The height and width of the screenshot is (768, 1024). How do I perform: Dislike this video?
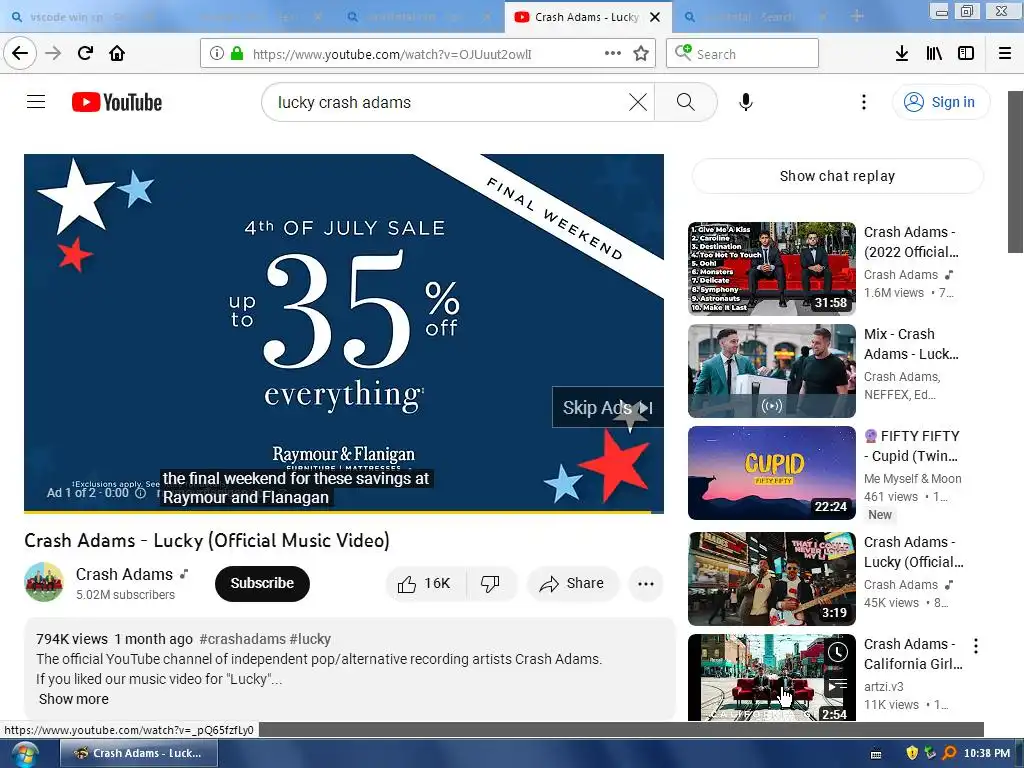[x=490, y=583]
